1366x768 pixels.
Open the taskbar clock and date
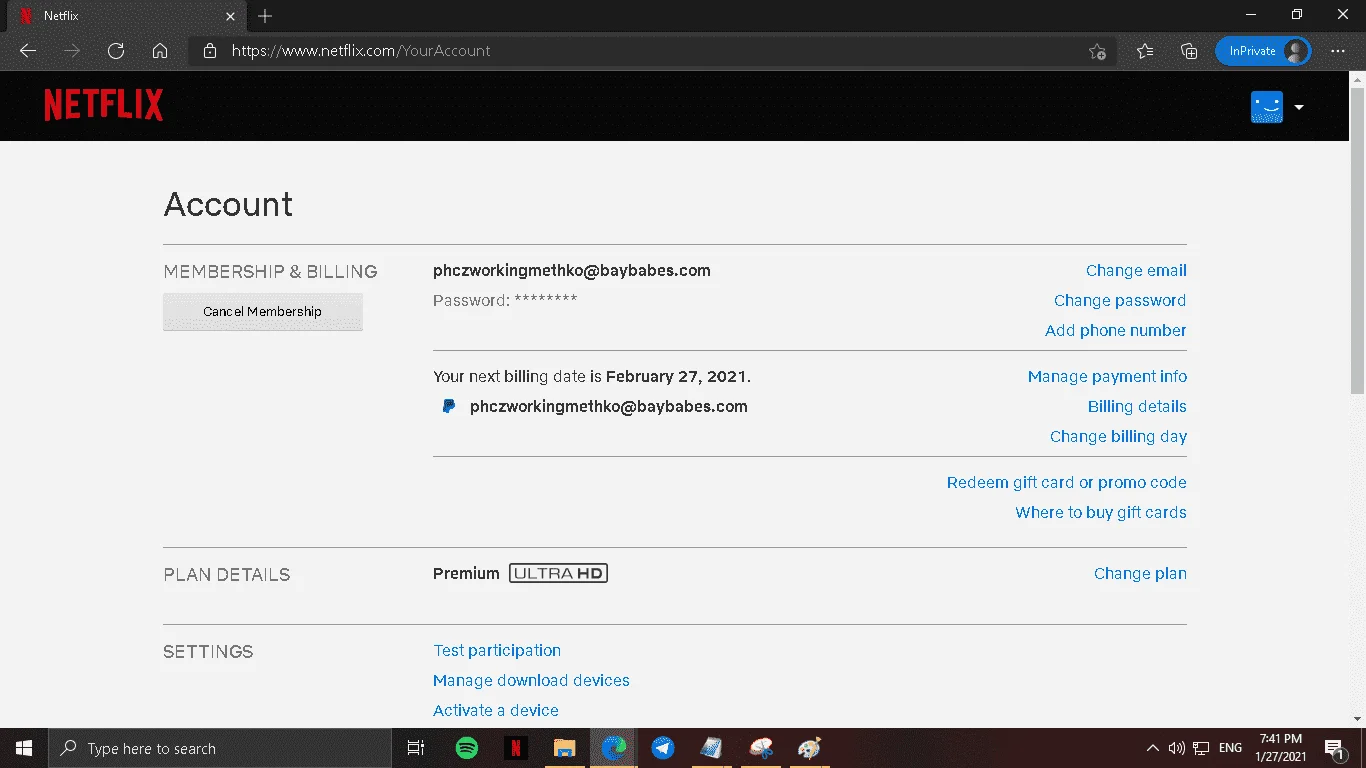1281,748
